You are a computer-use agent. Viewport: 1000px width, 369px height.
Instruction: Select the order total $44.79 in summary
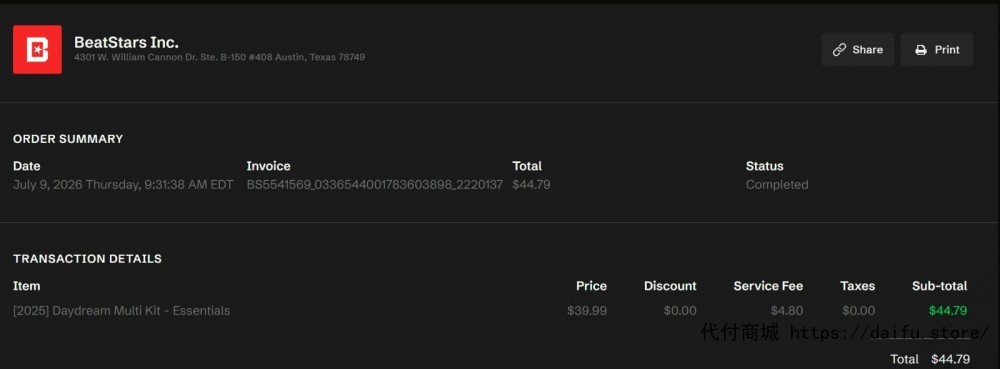click(531, 185)
